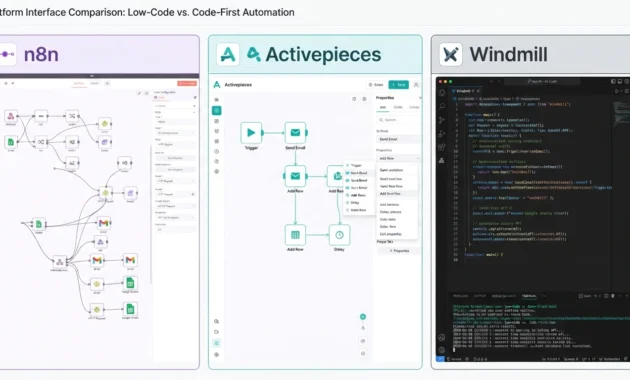Click the pencil edit icon atop the n8n canvas
The image size is (630, 380).
tap(139, 93)
